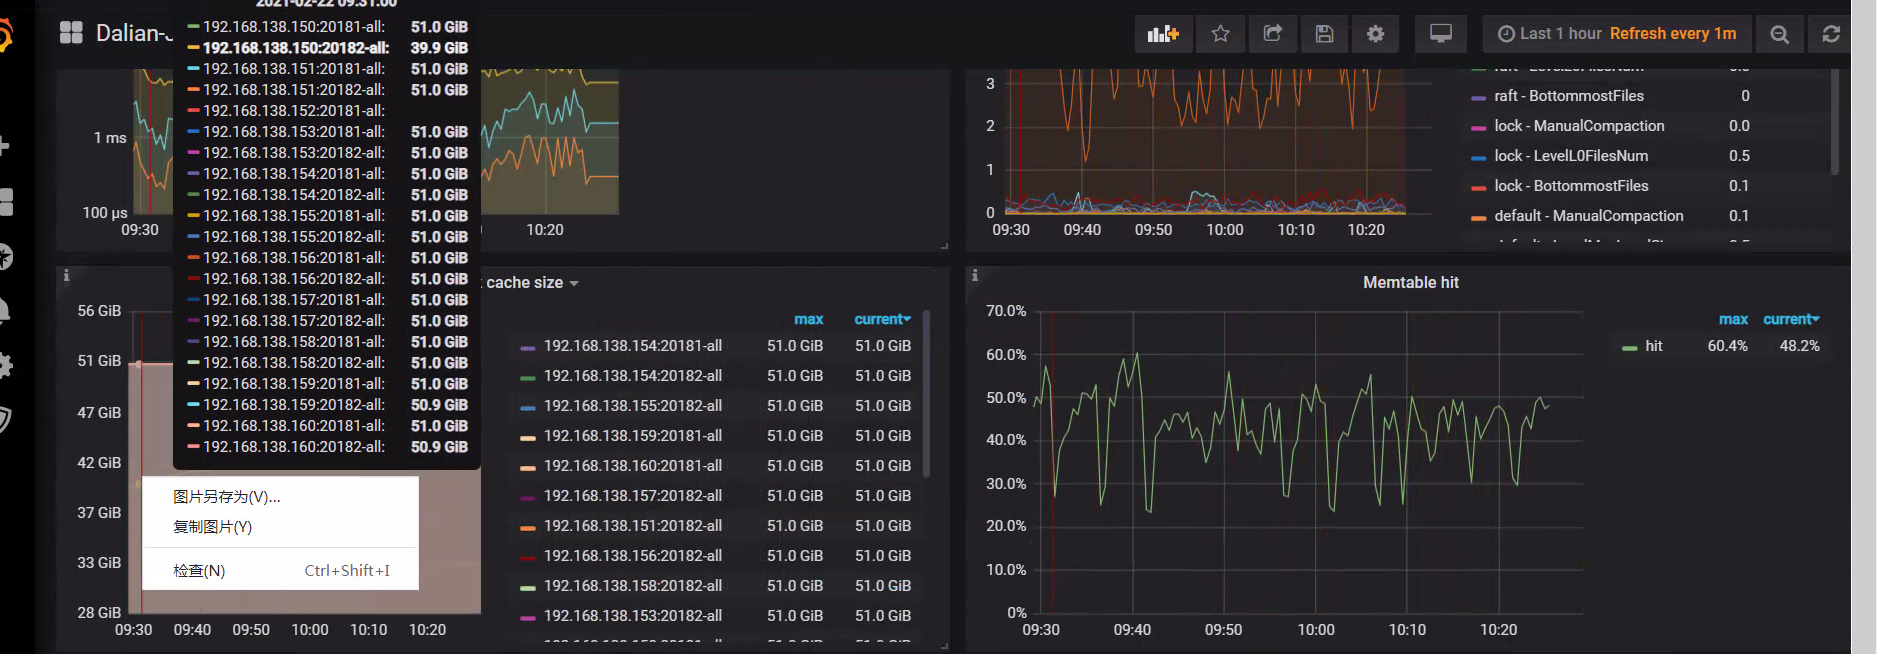Click color swatch for raft - BottommostFiles
The height and width of the screenshot is (654, 1877).
point(1478,97)
